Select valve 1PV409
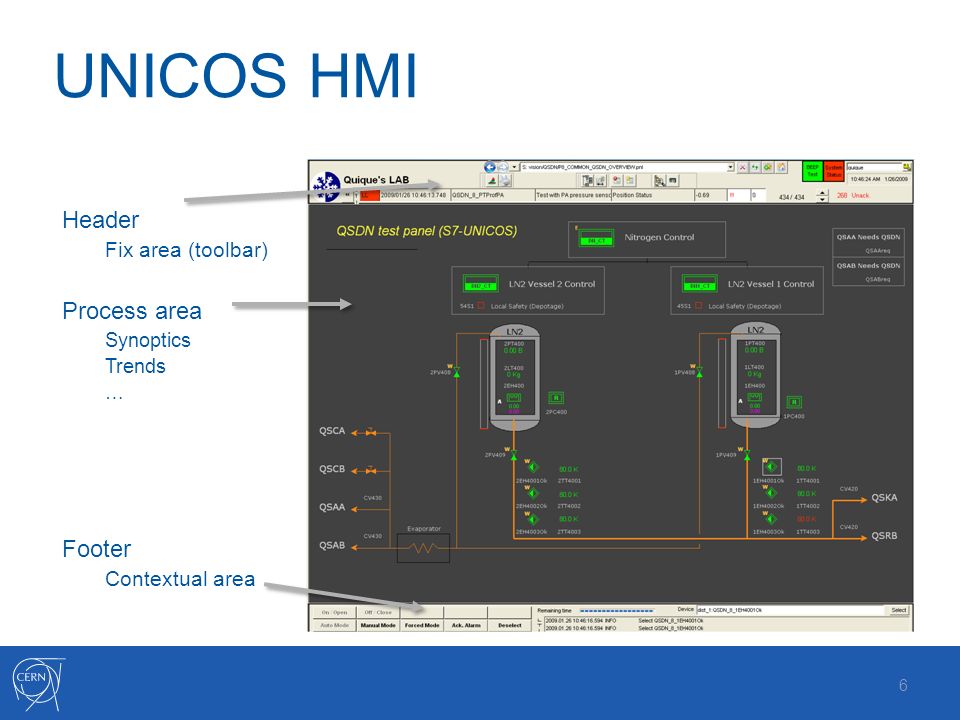 747,455
